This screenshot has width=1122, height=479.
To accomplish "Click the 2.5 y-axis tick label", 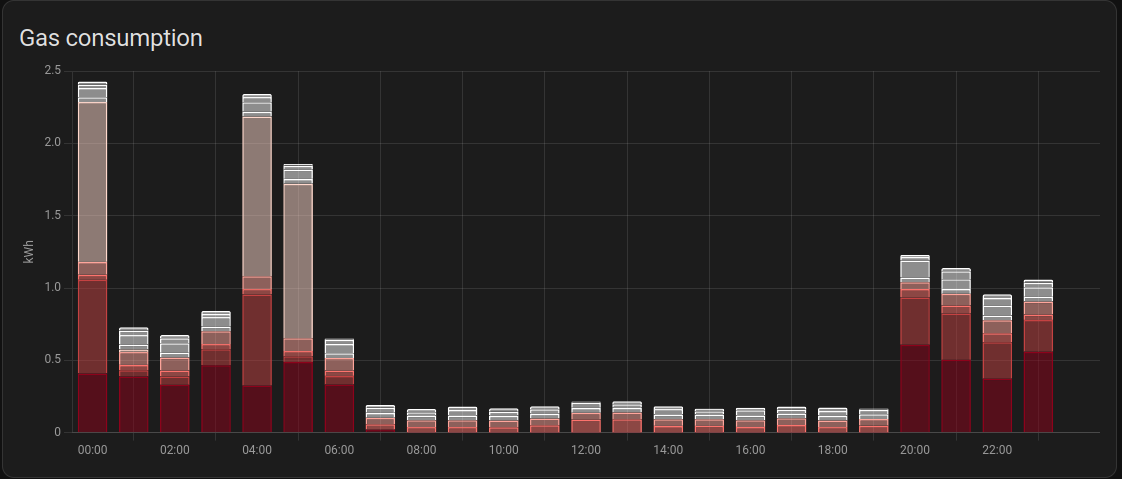I will (x=52, y=70).
